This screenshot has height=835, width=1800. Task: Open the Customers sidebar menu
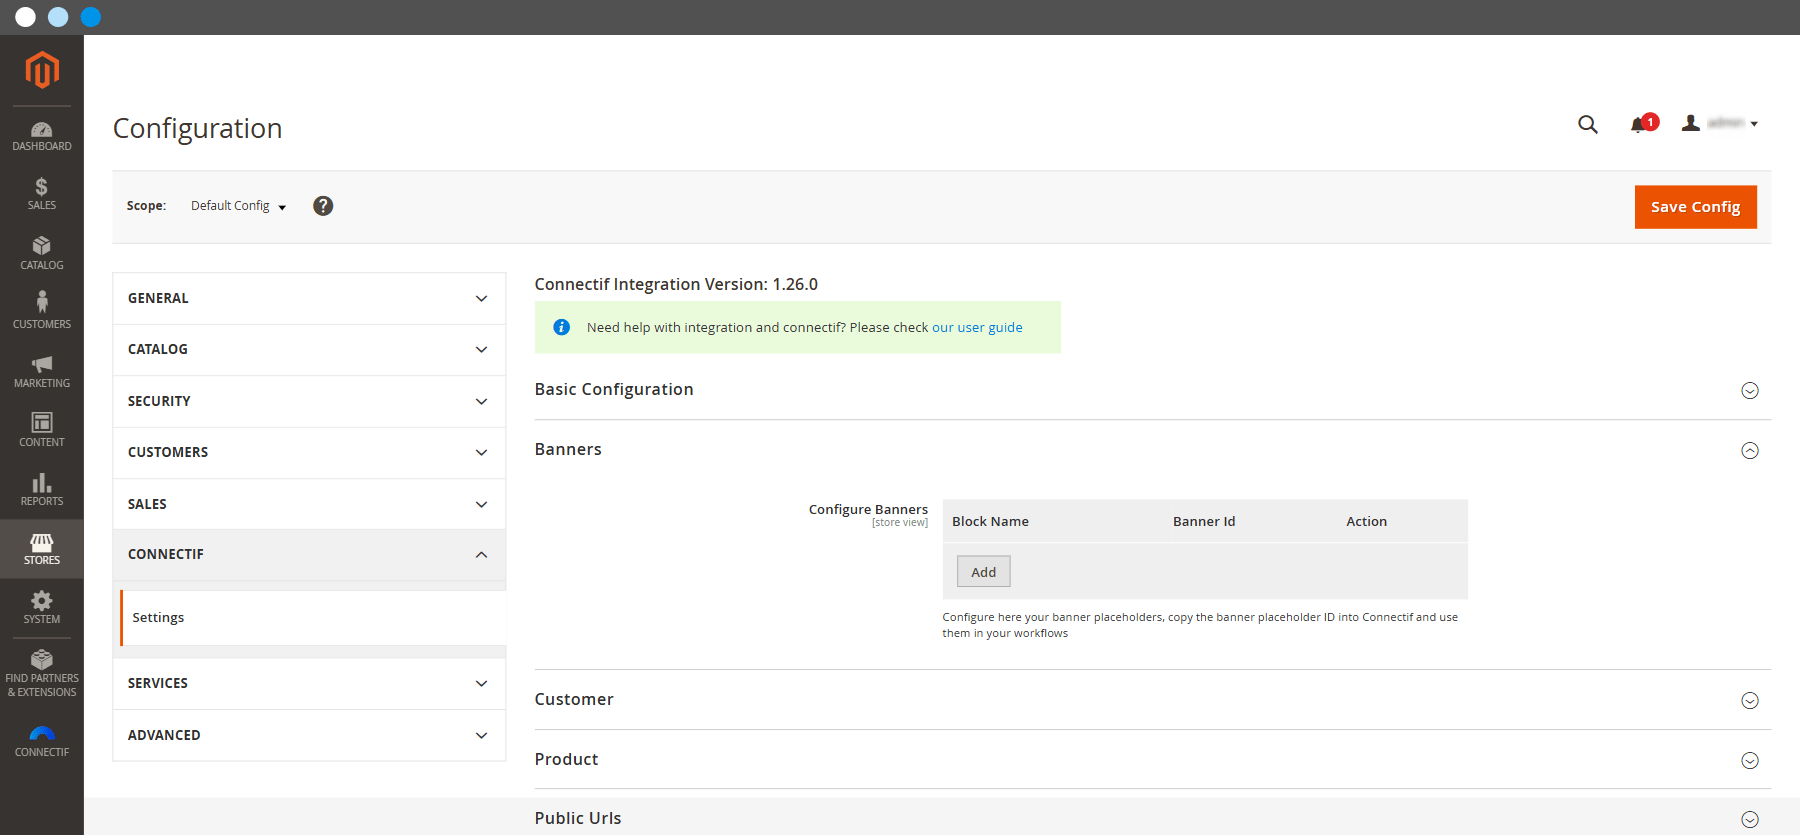(42, 312)
